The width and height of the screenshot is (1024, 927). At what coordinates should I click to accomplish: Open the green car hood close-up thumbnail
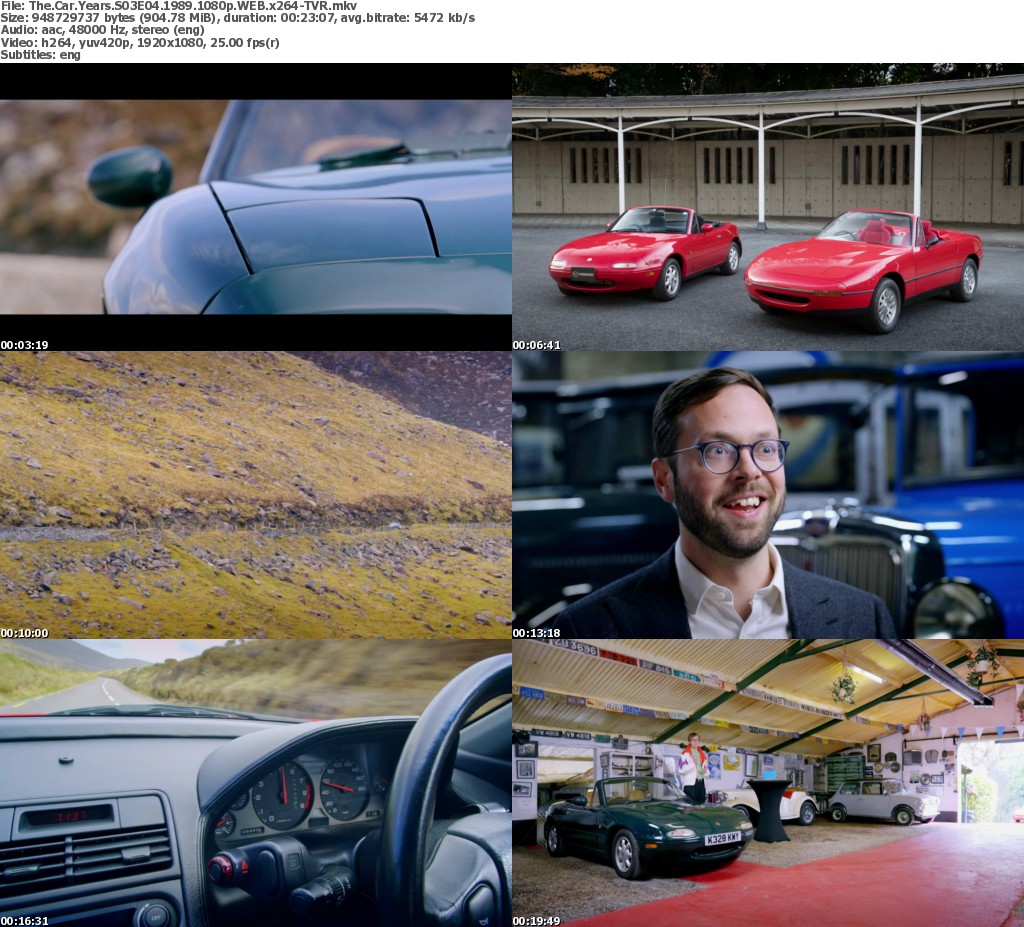click(x=255, y=207)
